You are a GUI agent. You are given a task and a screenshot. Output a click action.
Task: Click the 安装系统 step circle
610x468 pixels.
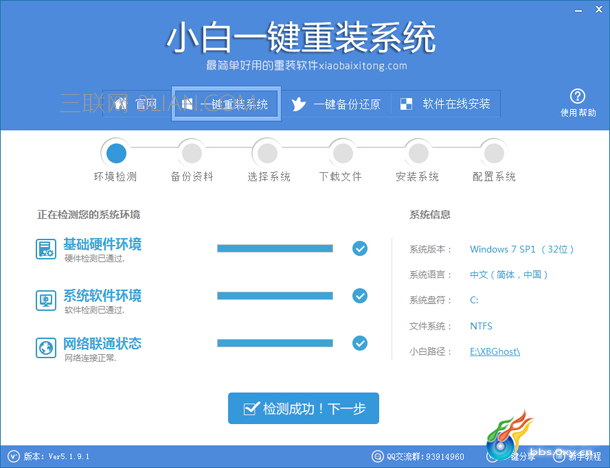419,153
